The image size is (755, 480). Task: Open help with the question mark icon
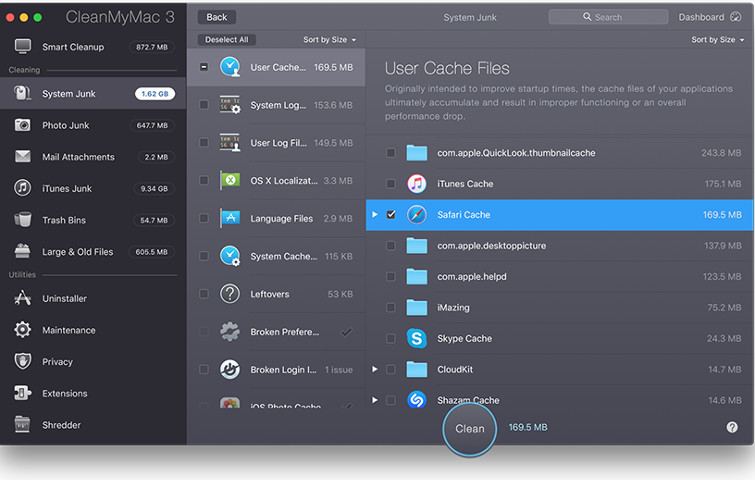click(732, 427)
